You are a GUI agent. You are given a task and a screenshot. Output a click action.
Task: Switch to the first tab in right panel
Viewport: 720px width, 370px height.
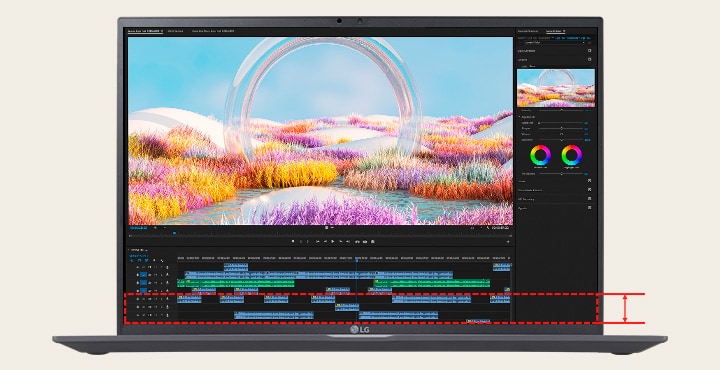[528, 31]
